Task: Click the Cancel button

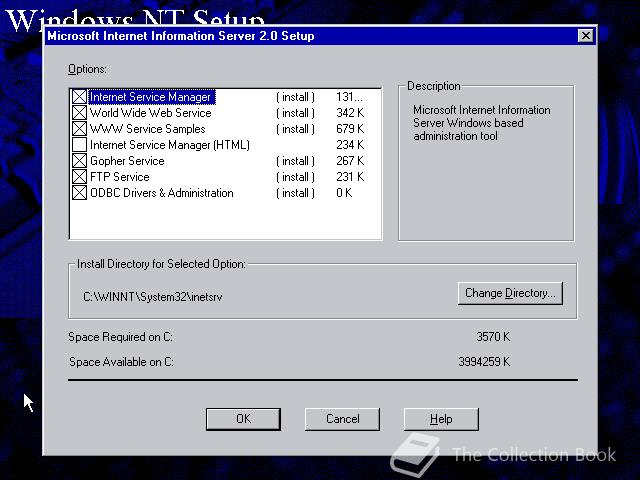Action: click(x=342, y=419)
